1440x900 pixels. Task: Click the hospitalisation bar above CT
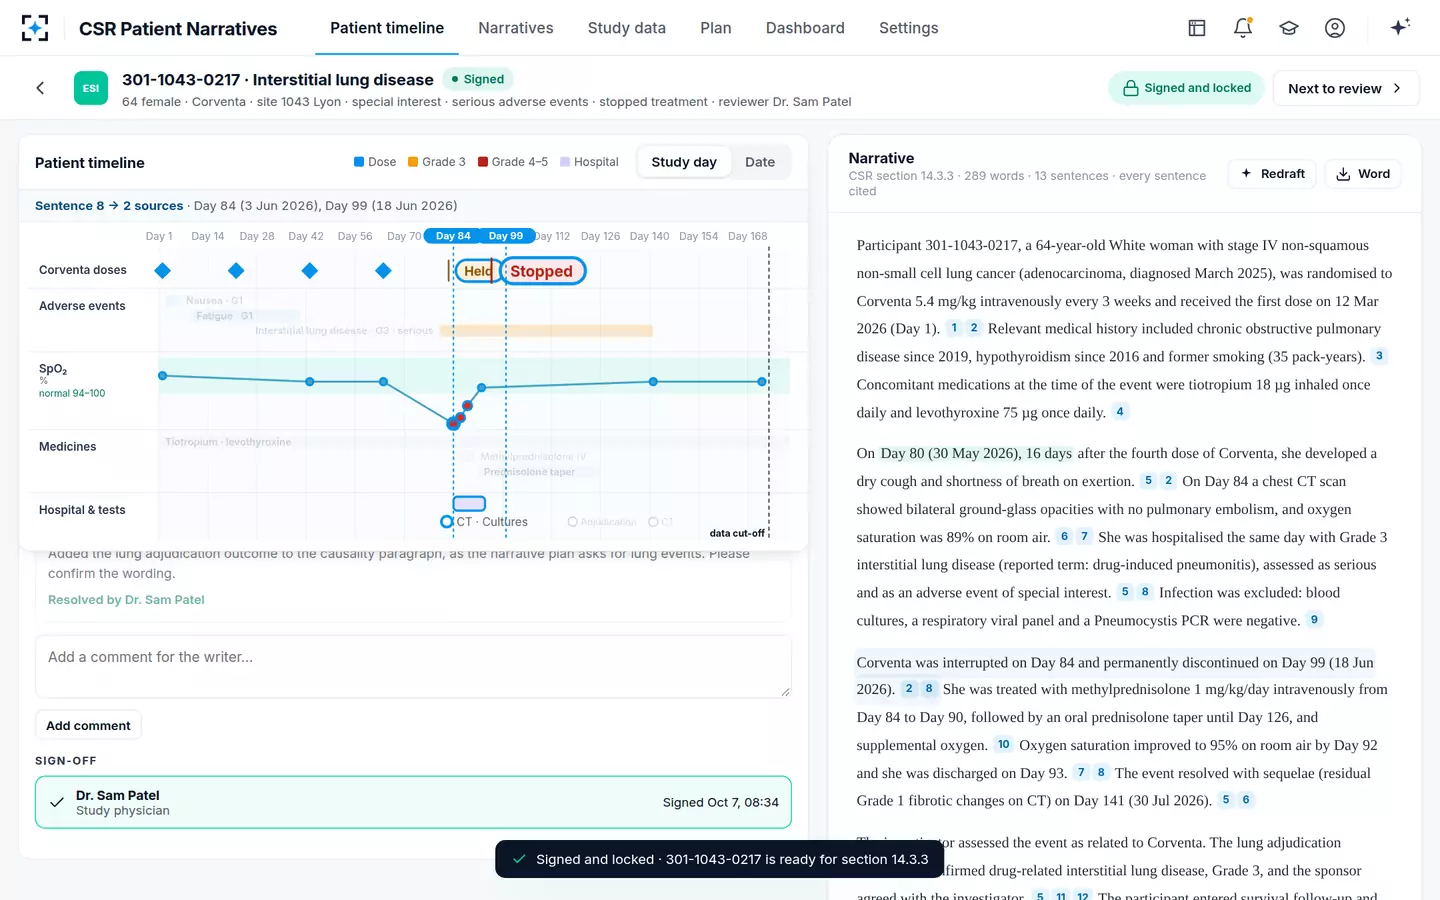tap(469, 504)
